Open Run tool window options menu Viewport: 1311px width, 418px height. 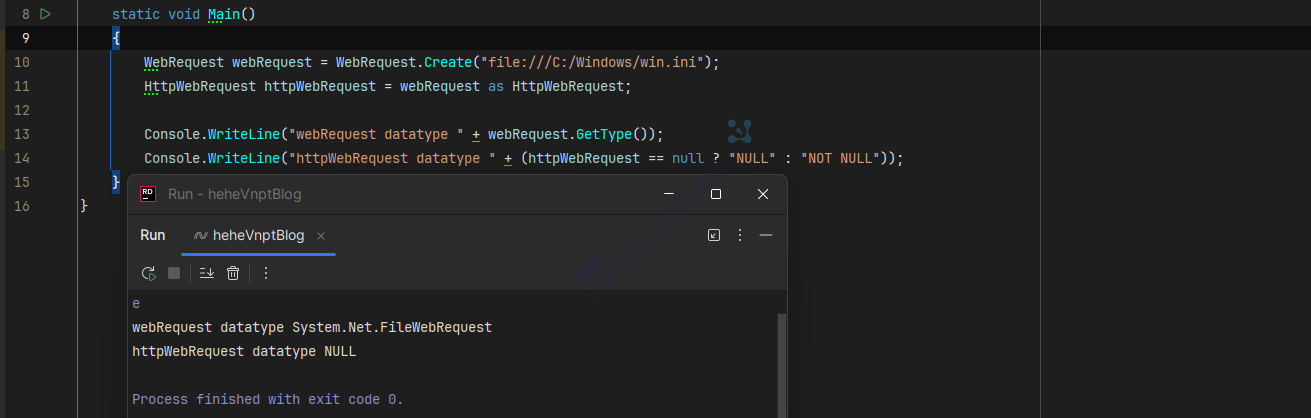pyautogui.click(x=740, y=235)
